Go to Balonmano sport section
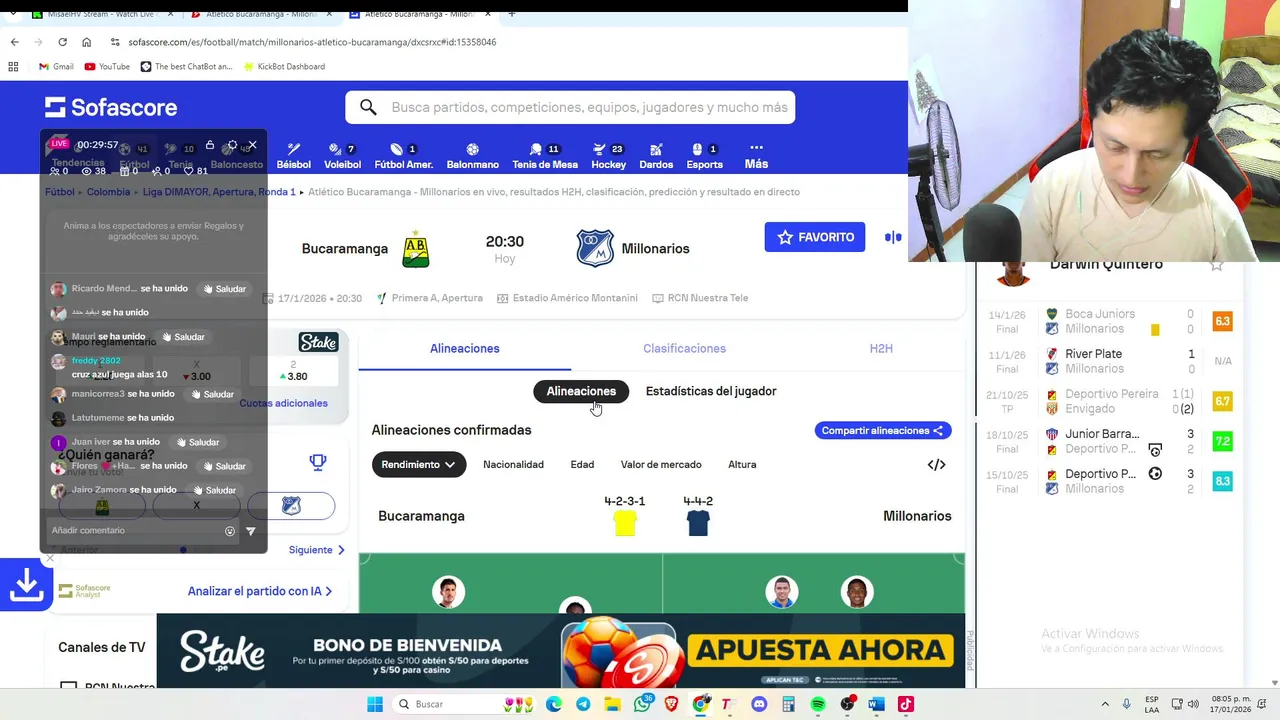Screen dimensions: 1280x720 [x=472, y=156]
